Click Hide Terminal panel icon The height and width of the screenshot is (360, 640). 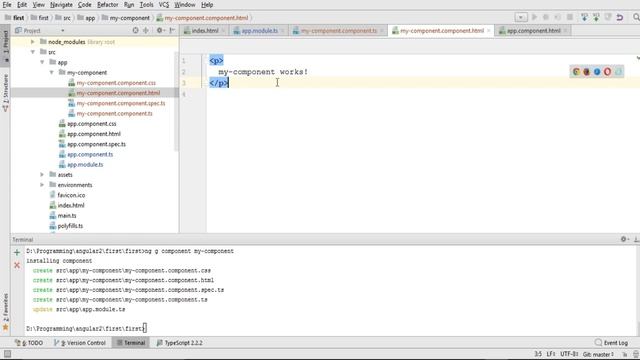click(x=636, y=239)
